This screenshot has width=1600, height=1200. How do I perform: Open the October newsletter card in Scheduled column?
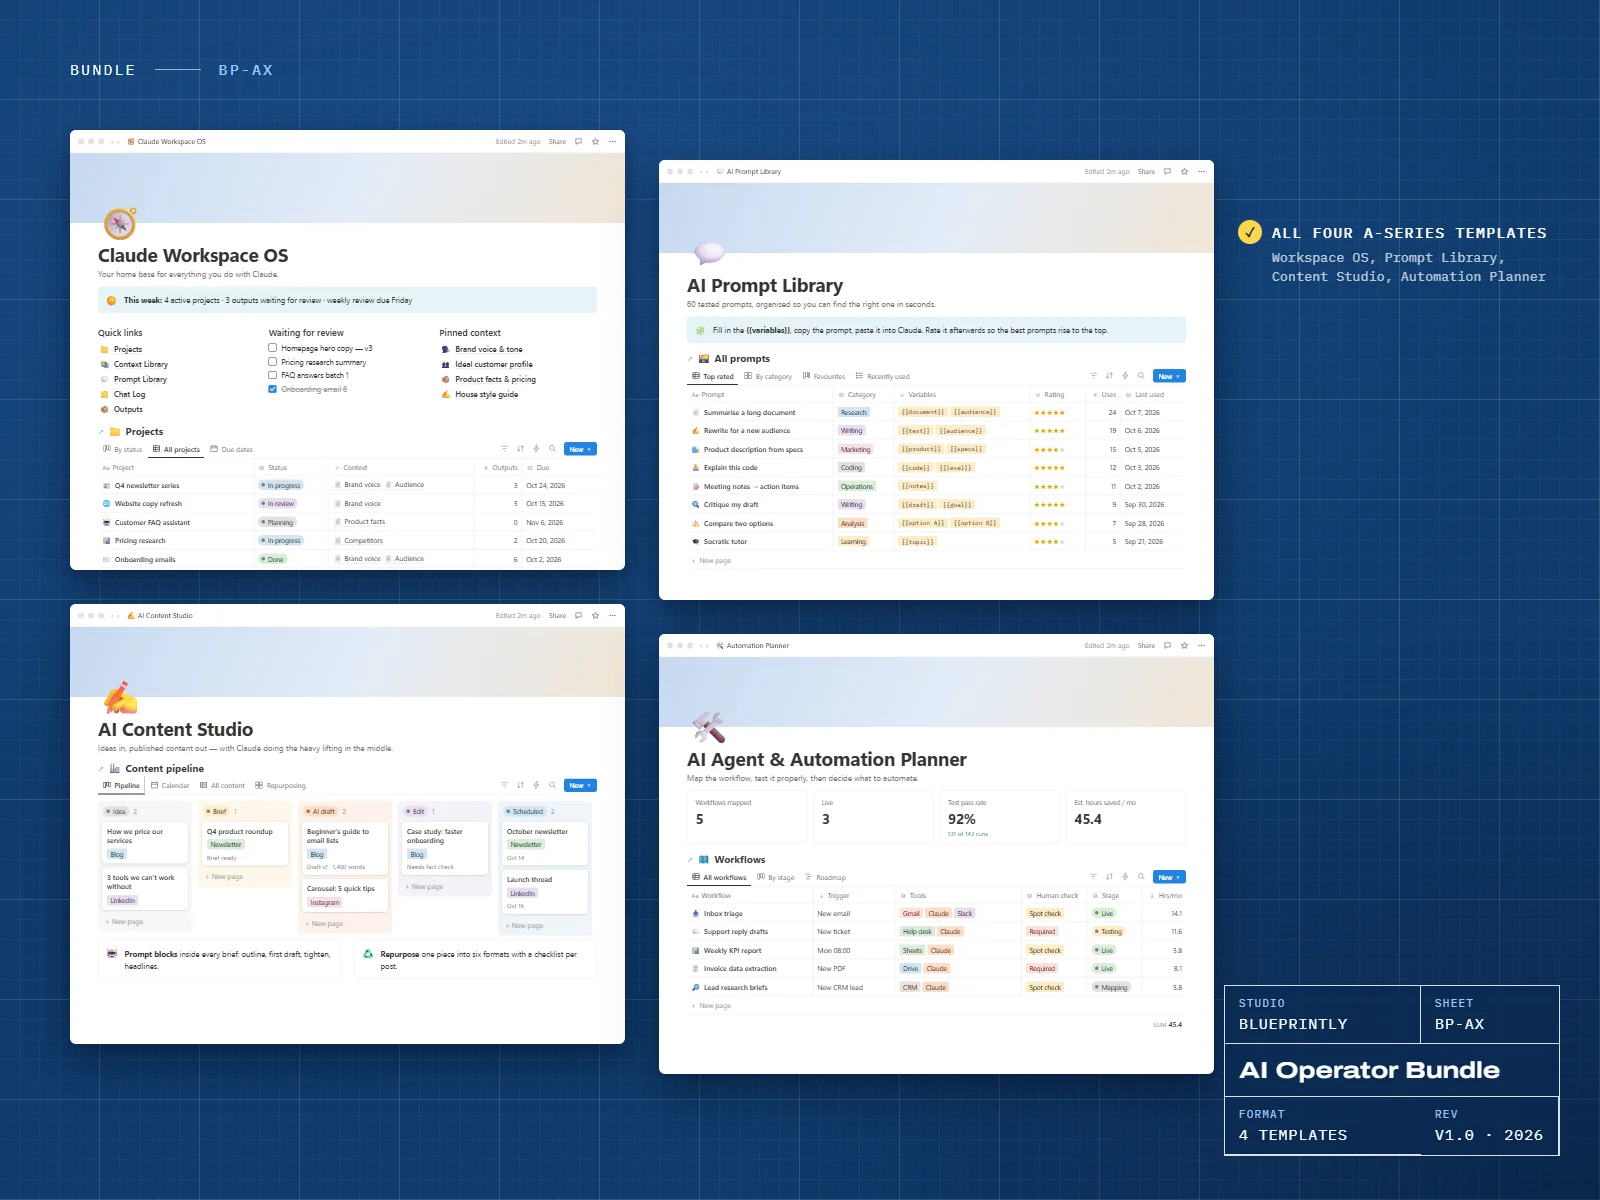544,845
